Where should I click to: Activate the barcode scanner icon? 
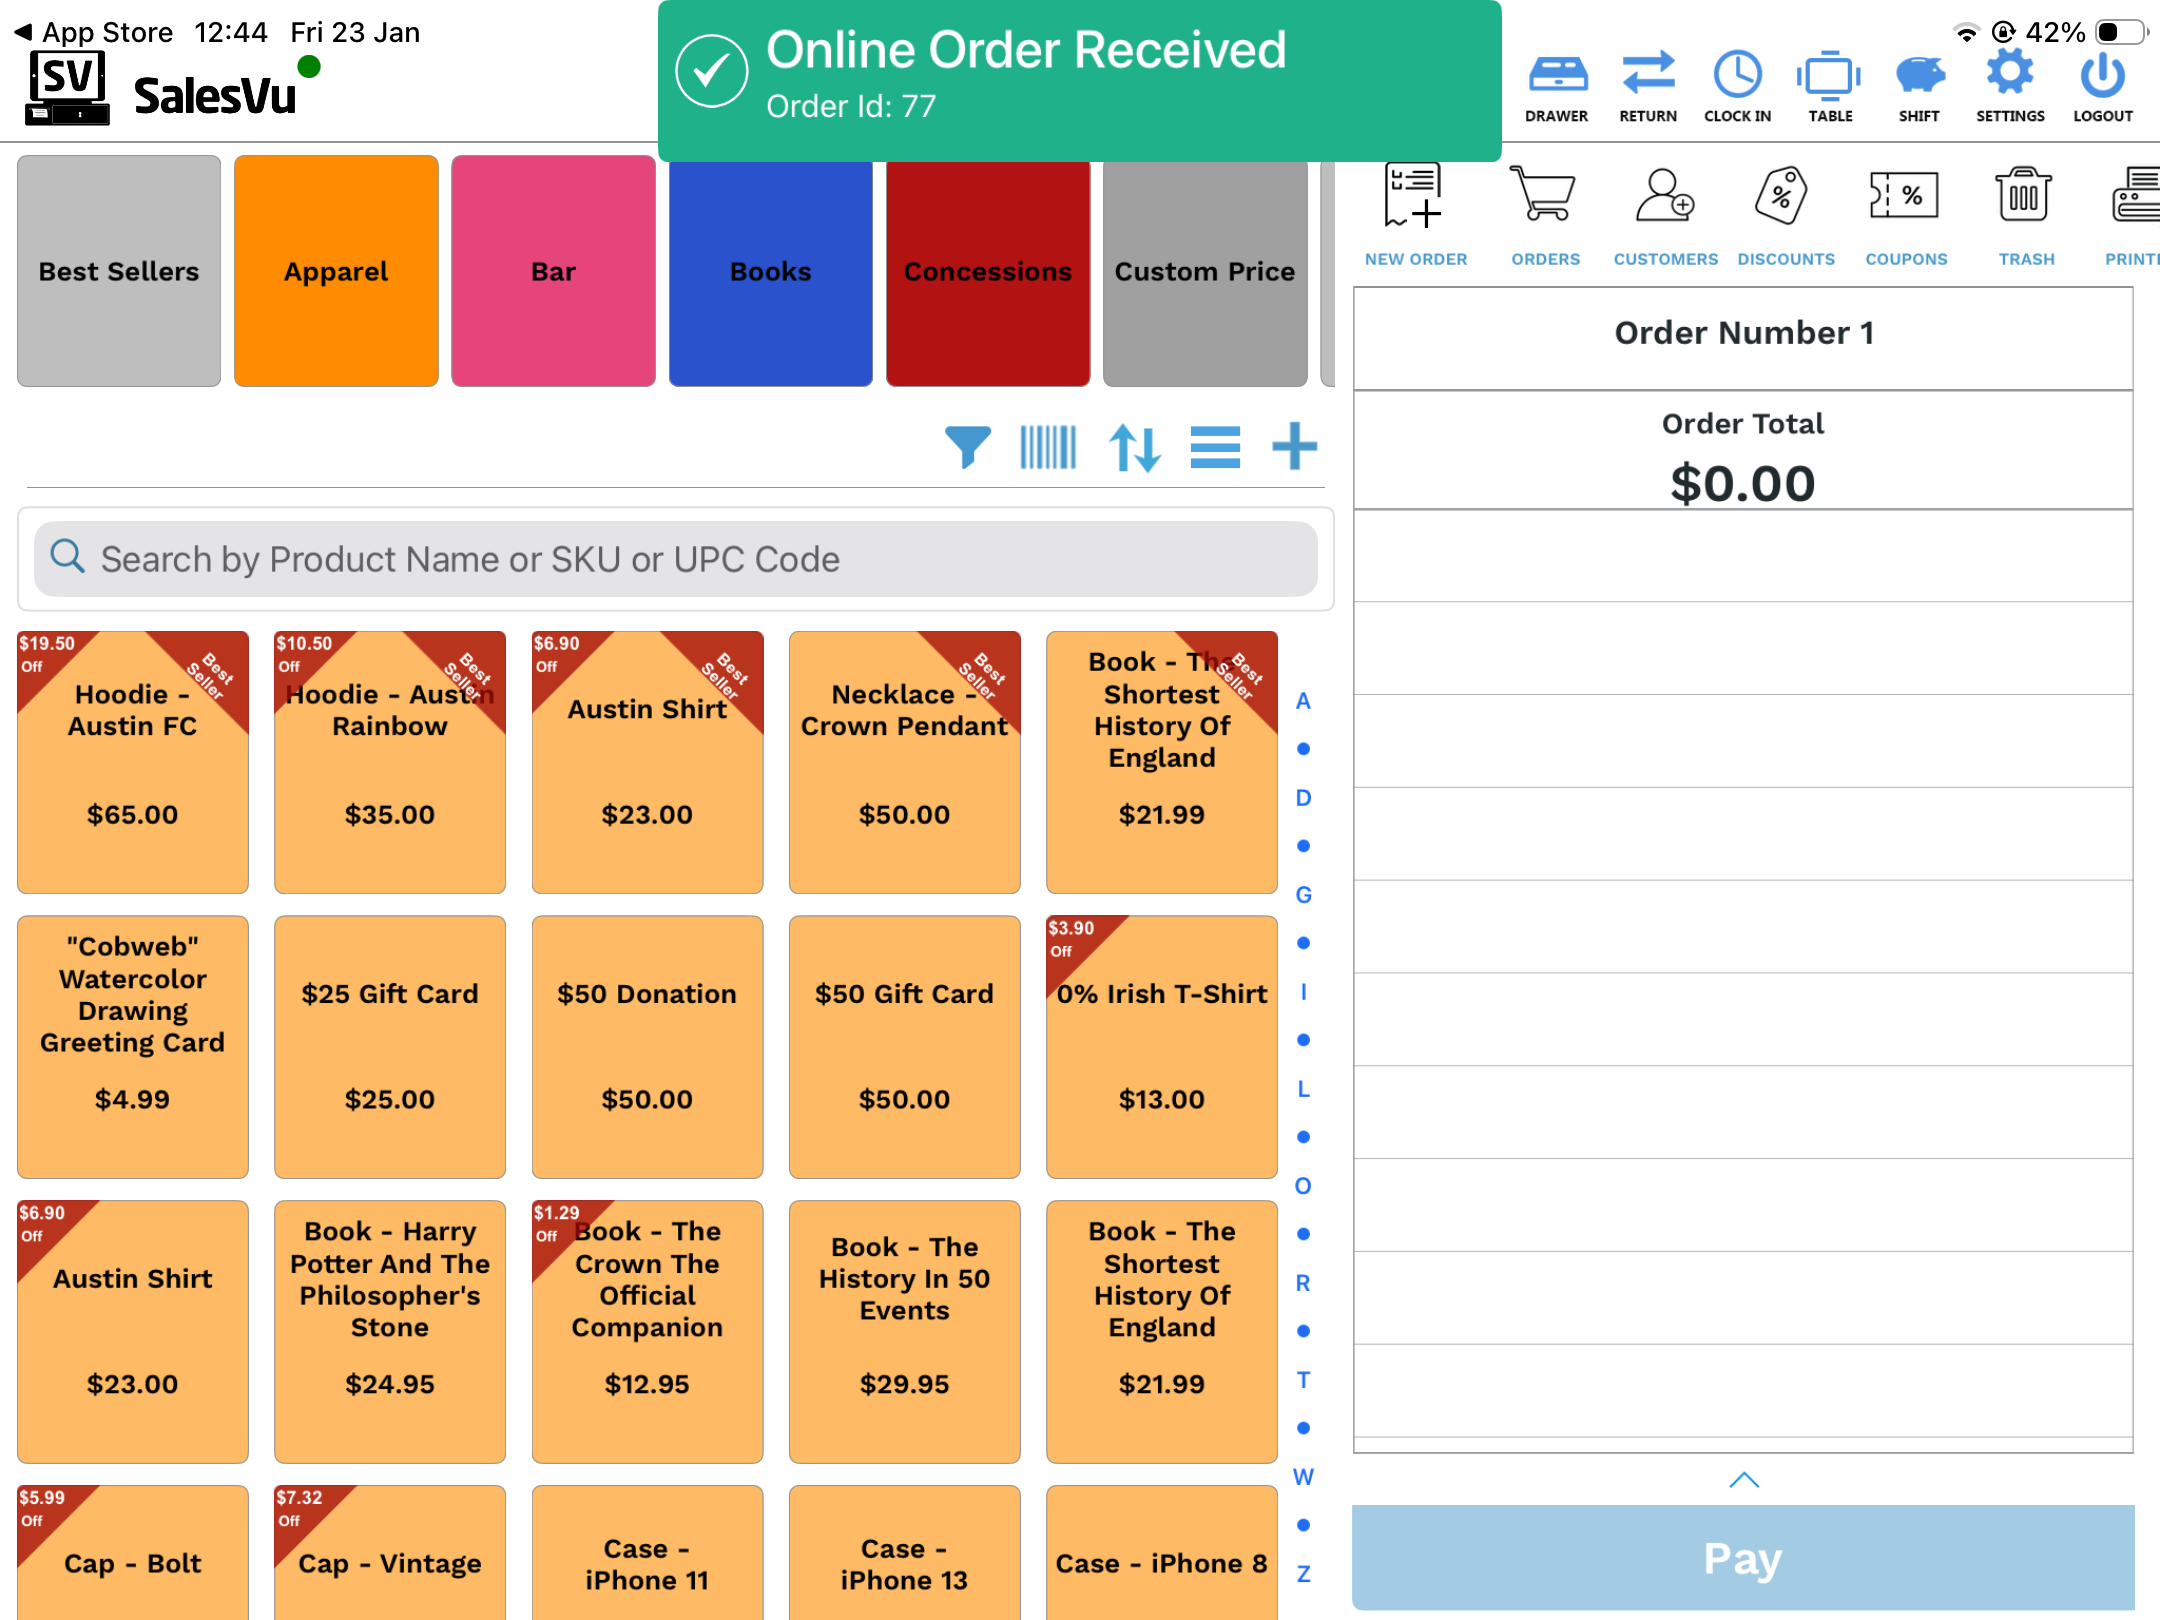pyautogui.click(x=1047, y=447)
